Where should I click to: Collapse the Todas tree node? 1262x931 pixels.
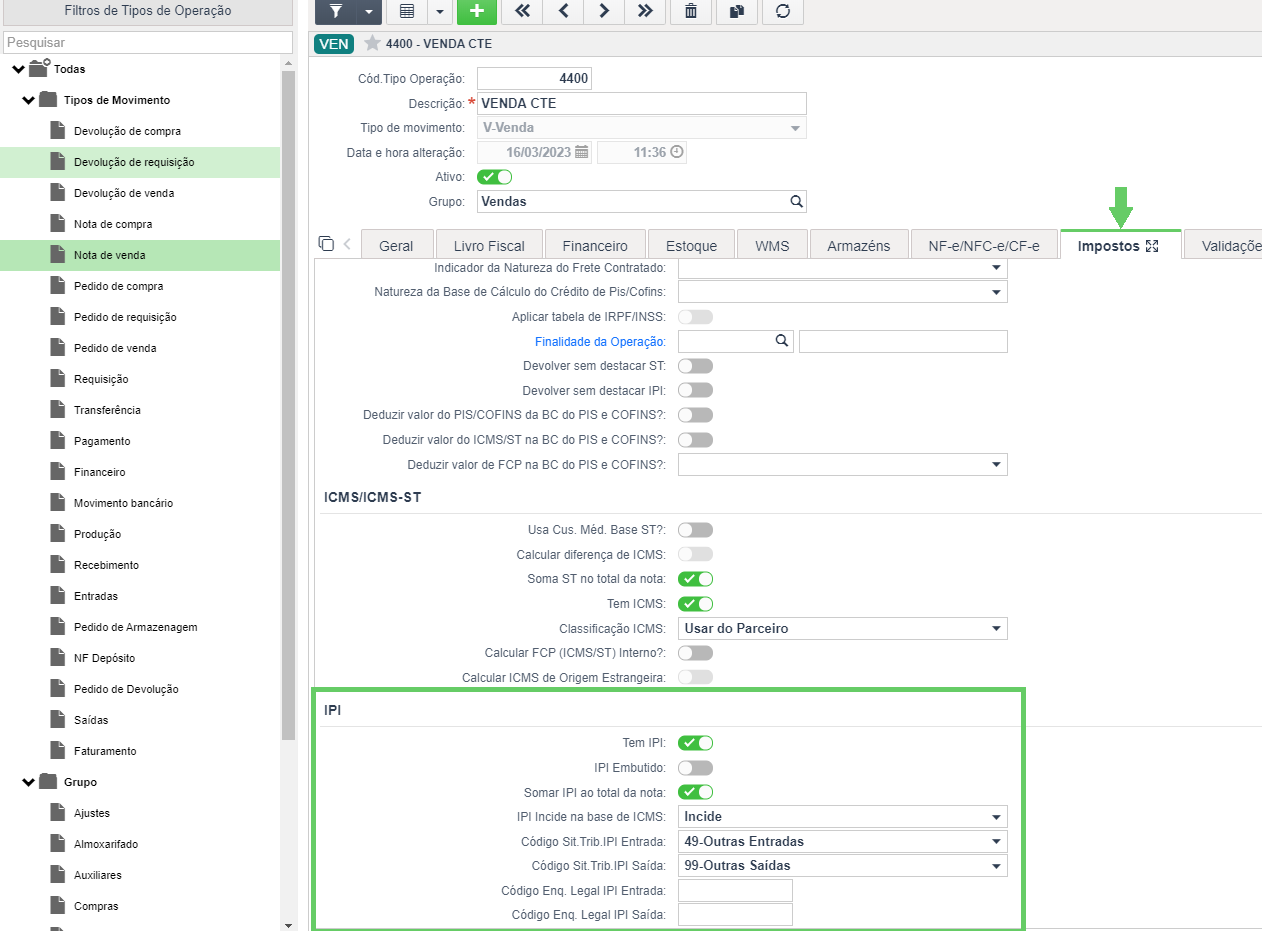coord(18,69)
